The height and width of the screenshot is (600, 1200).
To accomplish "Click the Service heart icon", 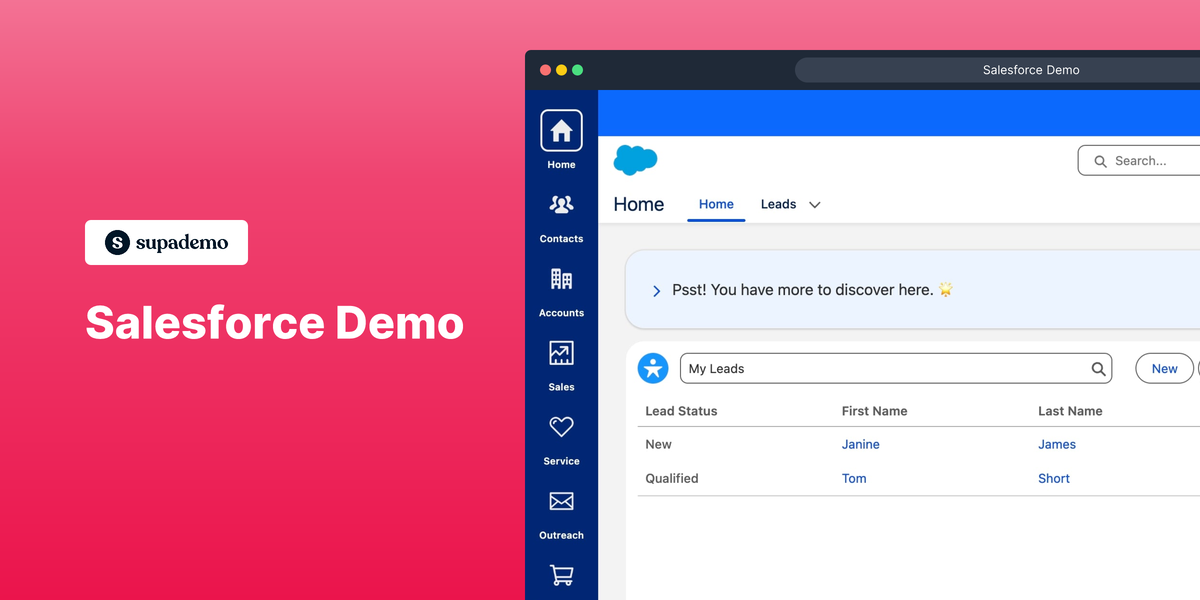I will [561, 428].
